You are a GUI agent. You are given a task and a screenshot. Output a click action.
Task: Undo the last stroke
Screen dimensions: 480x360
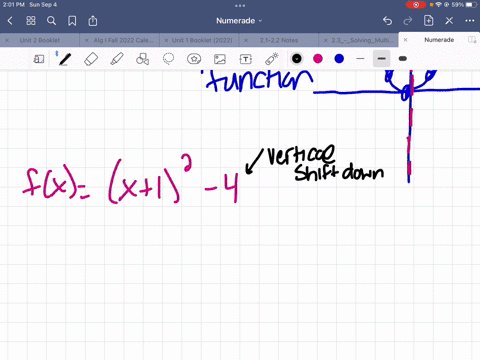tap(387, 21)
